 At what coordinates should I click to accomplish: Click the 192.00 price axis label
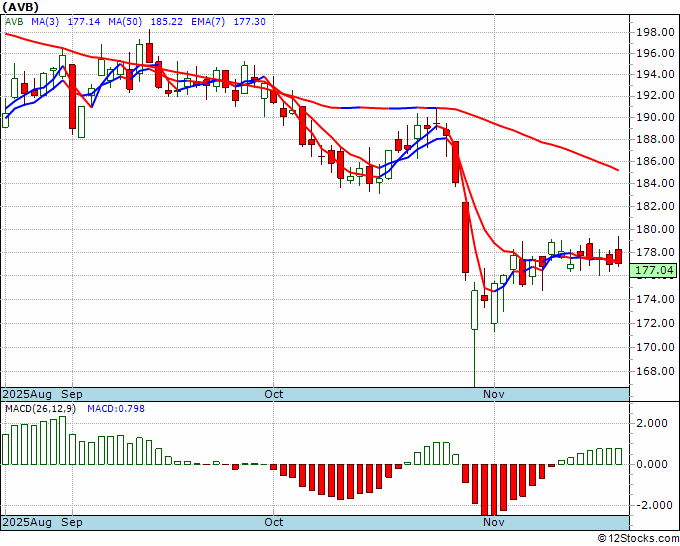tap(655, 95)
